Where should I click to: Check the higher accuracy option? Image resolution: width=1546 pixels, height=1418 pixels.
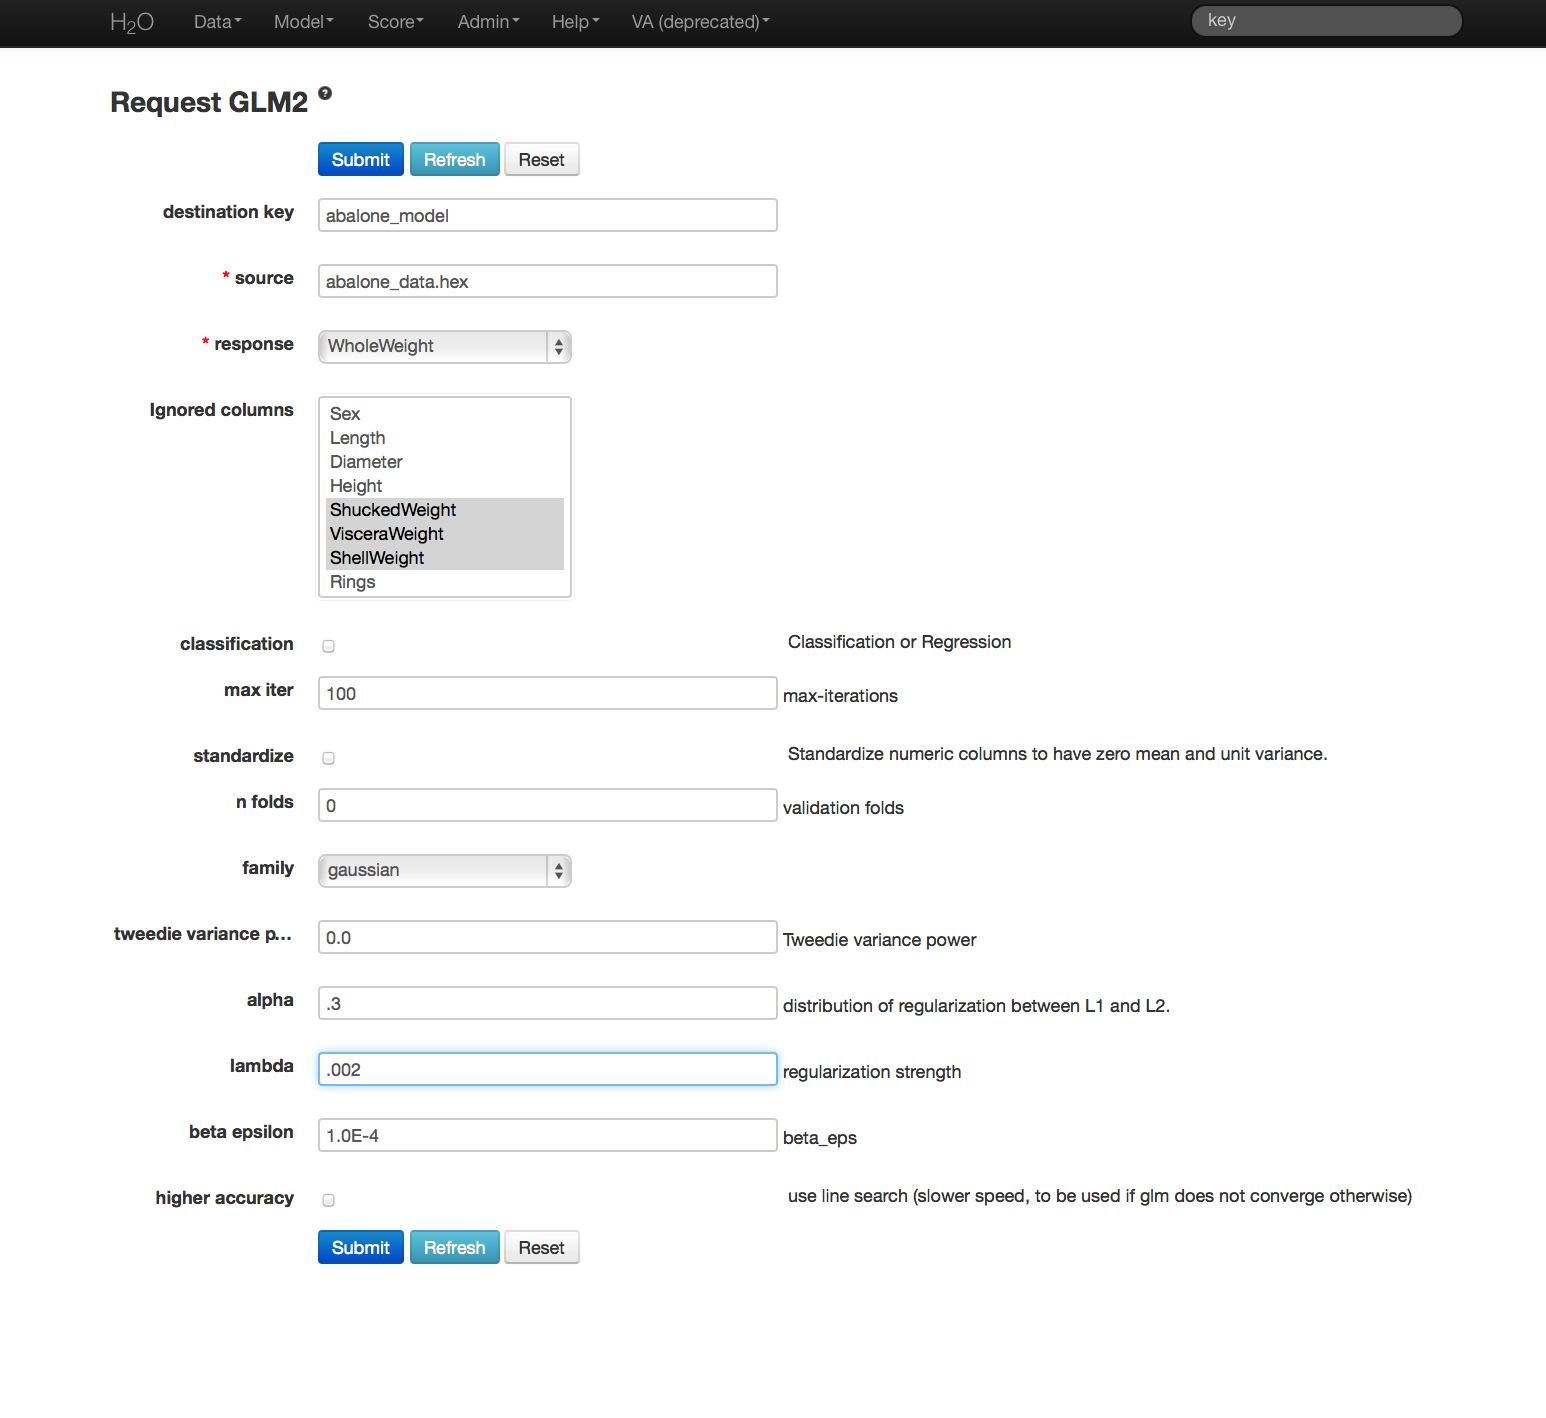click(x=328, y=1200)
